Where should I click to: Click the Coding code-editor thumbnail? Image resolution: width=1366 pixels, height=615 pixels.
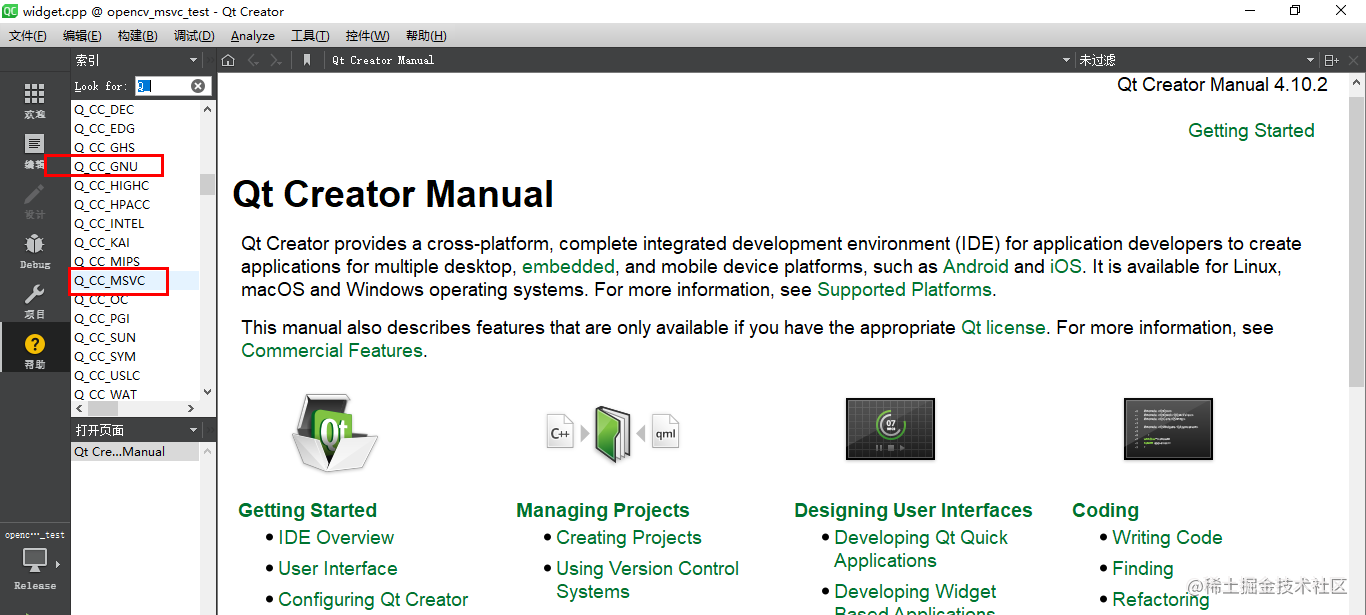pyautogui.click(x=1168, y=429)
